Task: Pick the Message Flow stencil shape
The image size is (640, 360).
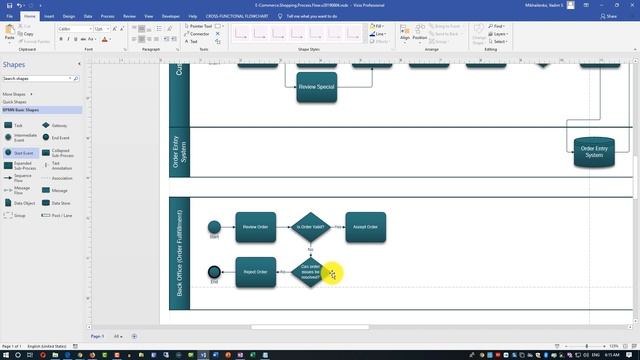Action: pyautogui.click(x=17, y=190)
